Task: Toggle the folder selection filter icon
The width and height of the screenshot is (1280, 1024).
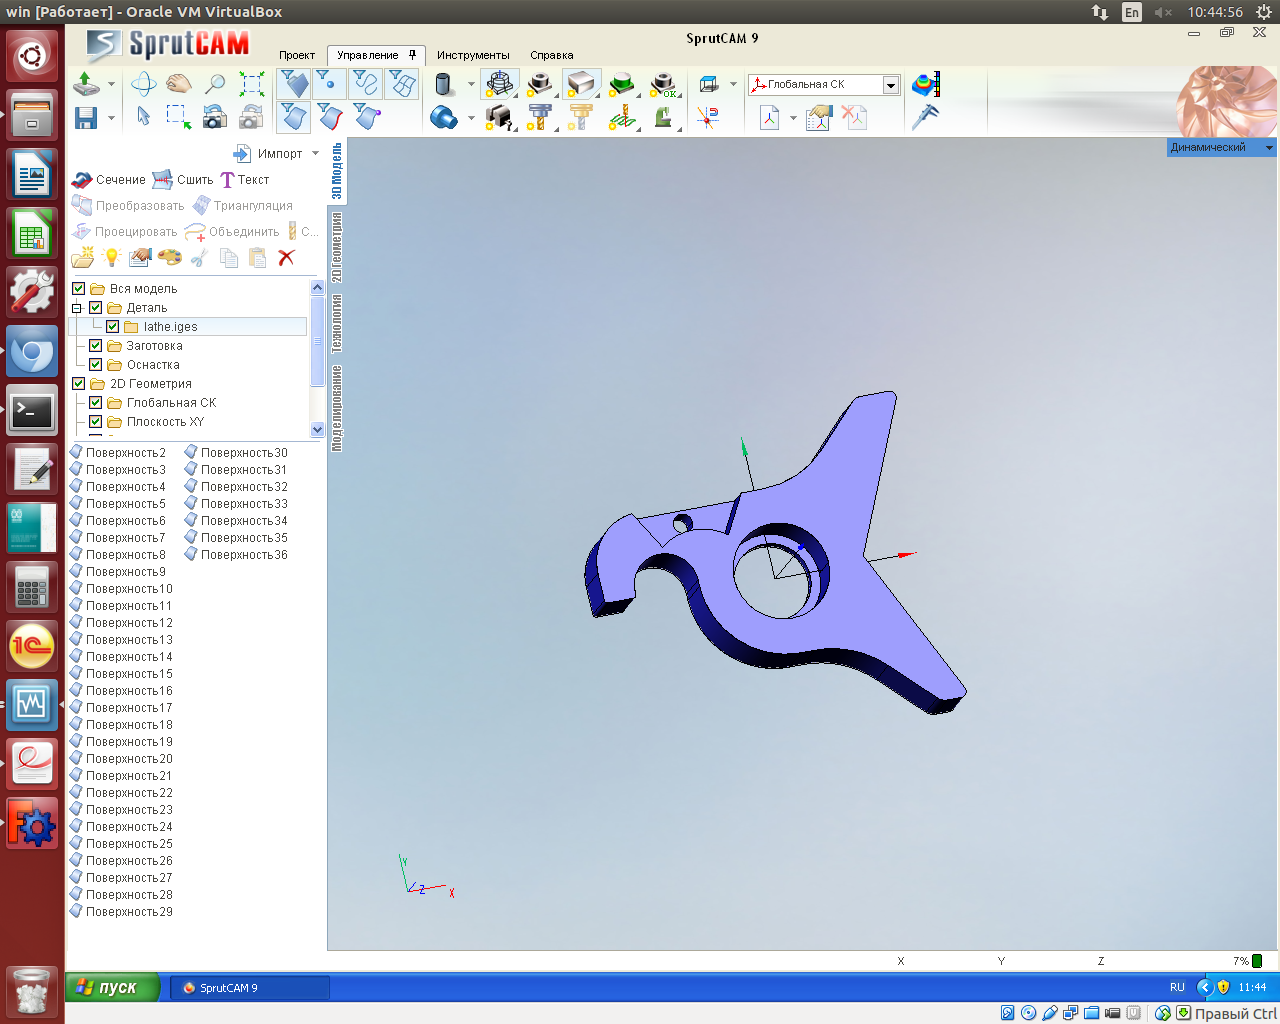Action: coord(294,84)
